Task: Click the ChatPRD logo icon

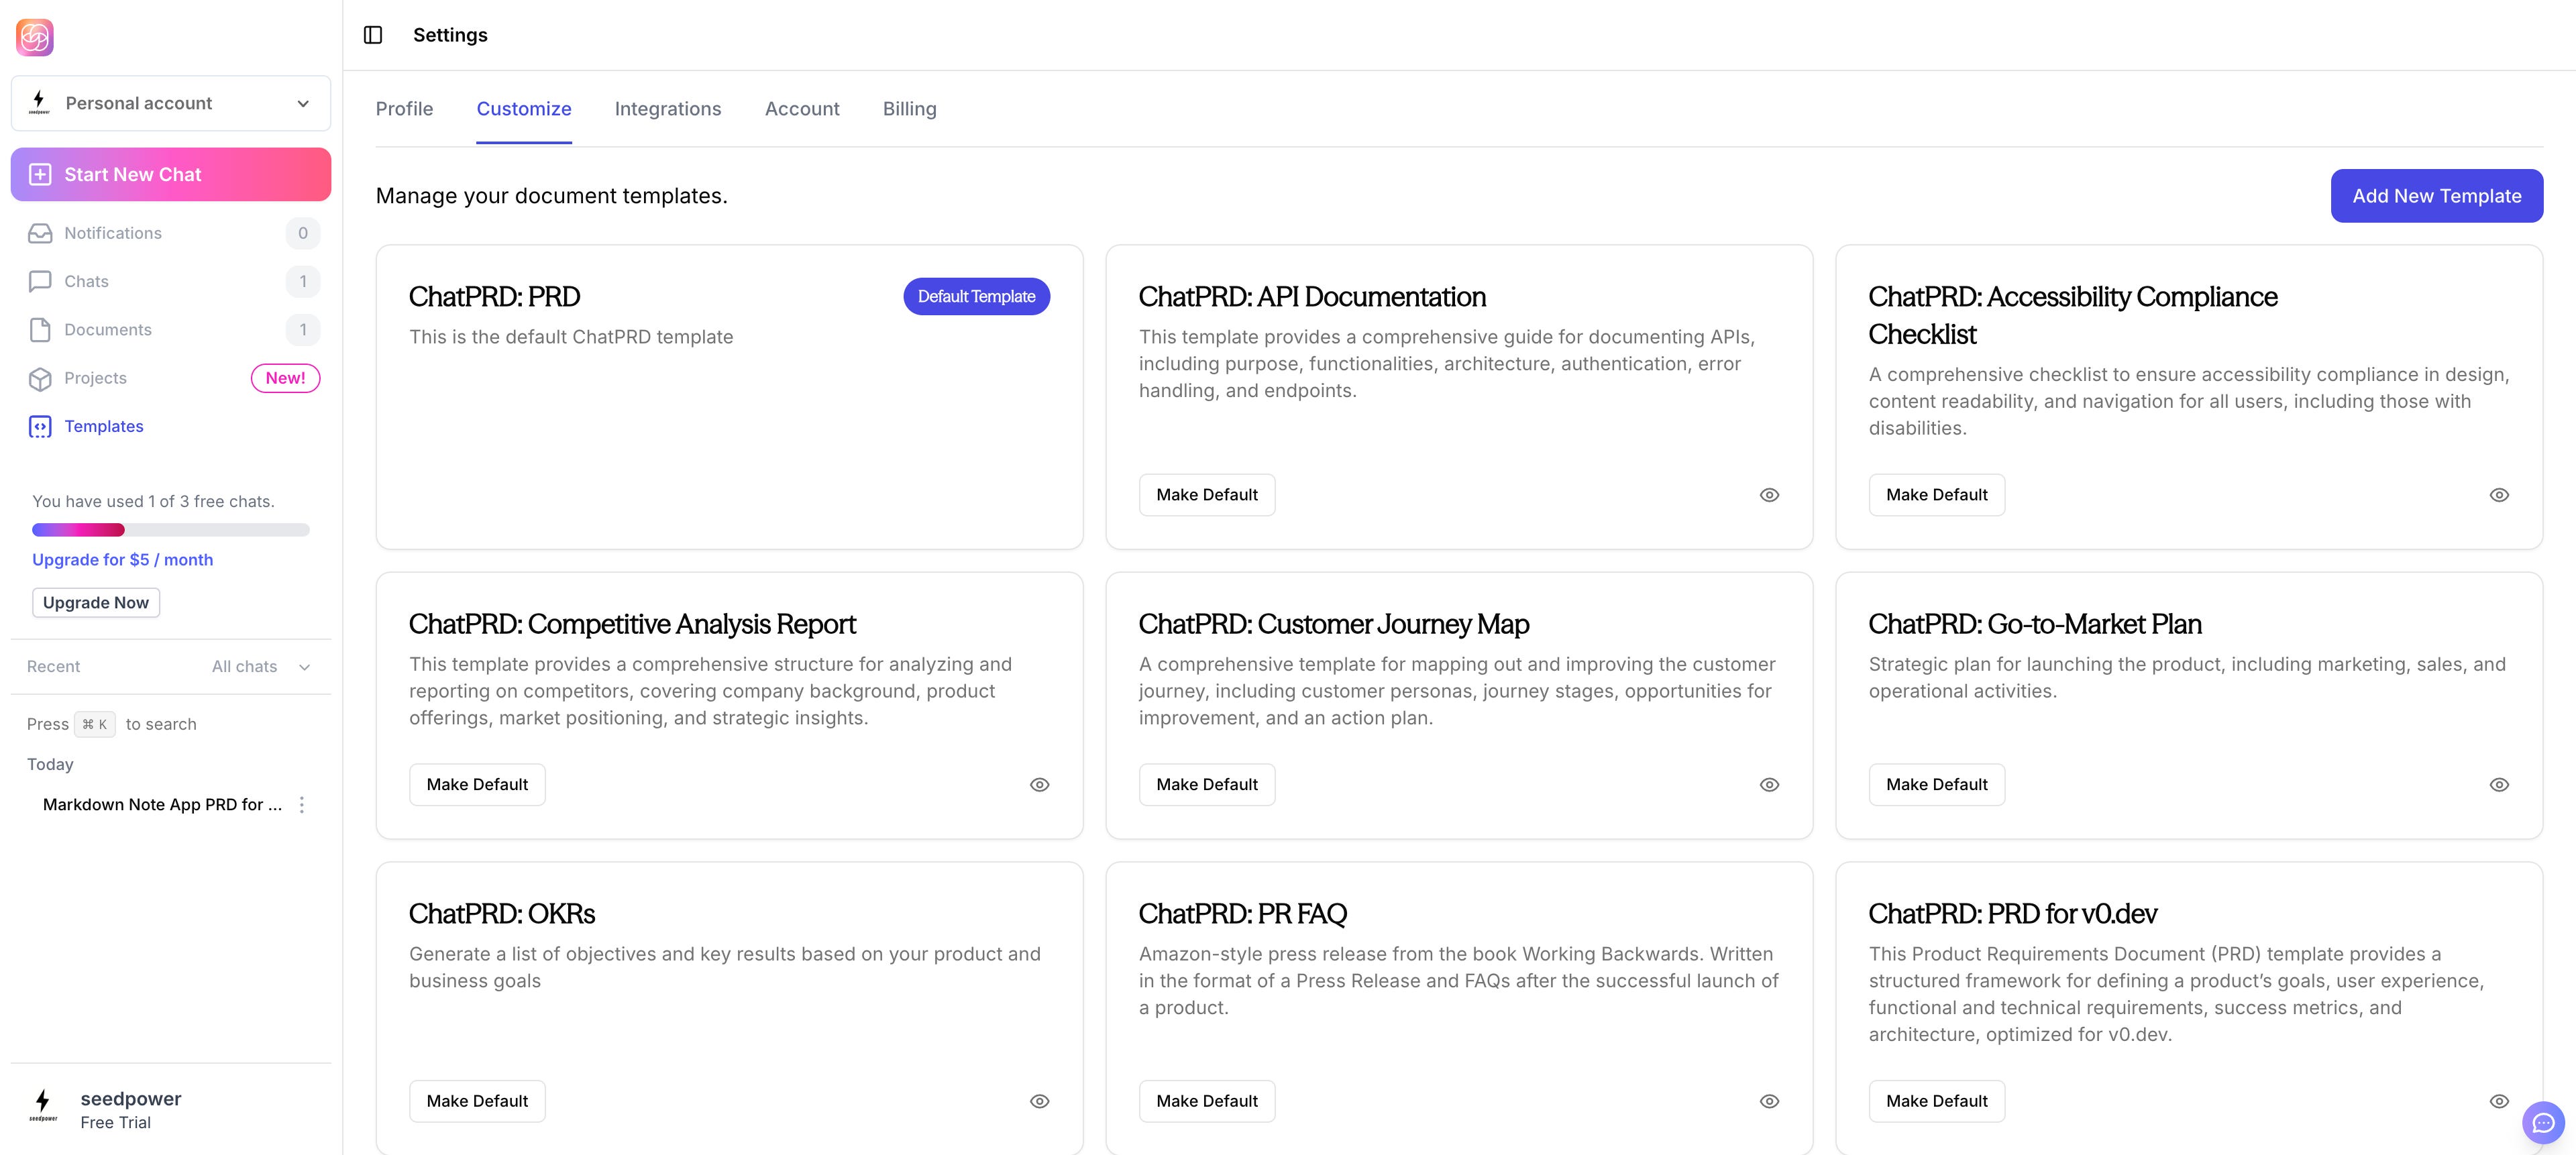Action: pos(35,37)
